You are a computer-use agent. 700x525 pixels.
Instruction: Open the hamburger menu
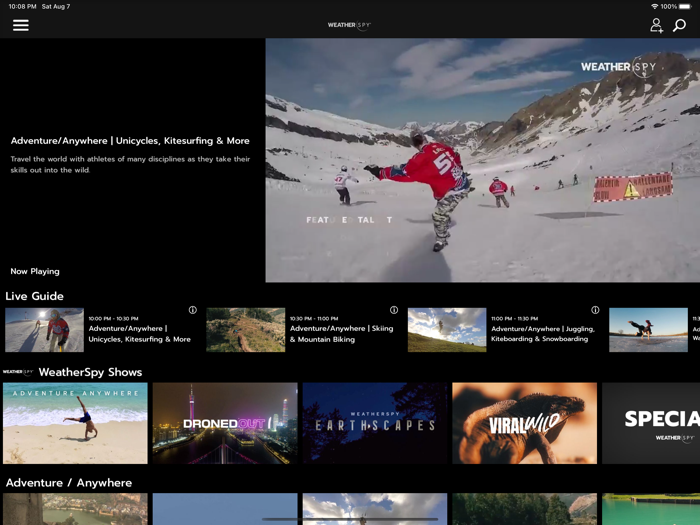[x=21, y=25]
